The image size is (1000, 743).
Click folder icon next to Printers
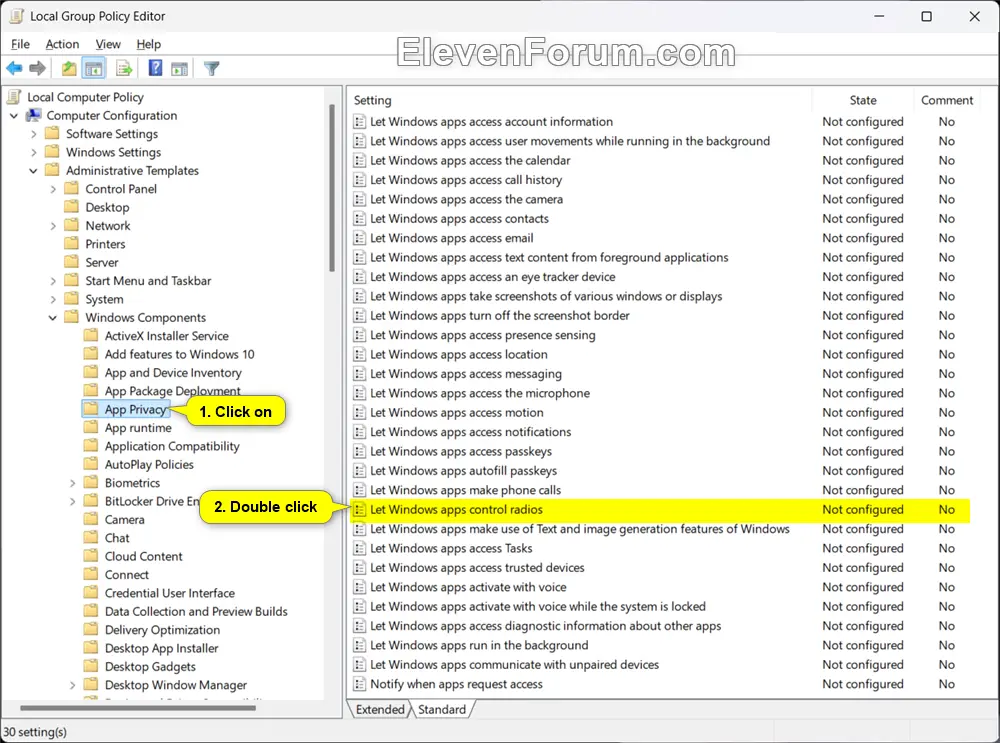72,244
